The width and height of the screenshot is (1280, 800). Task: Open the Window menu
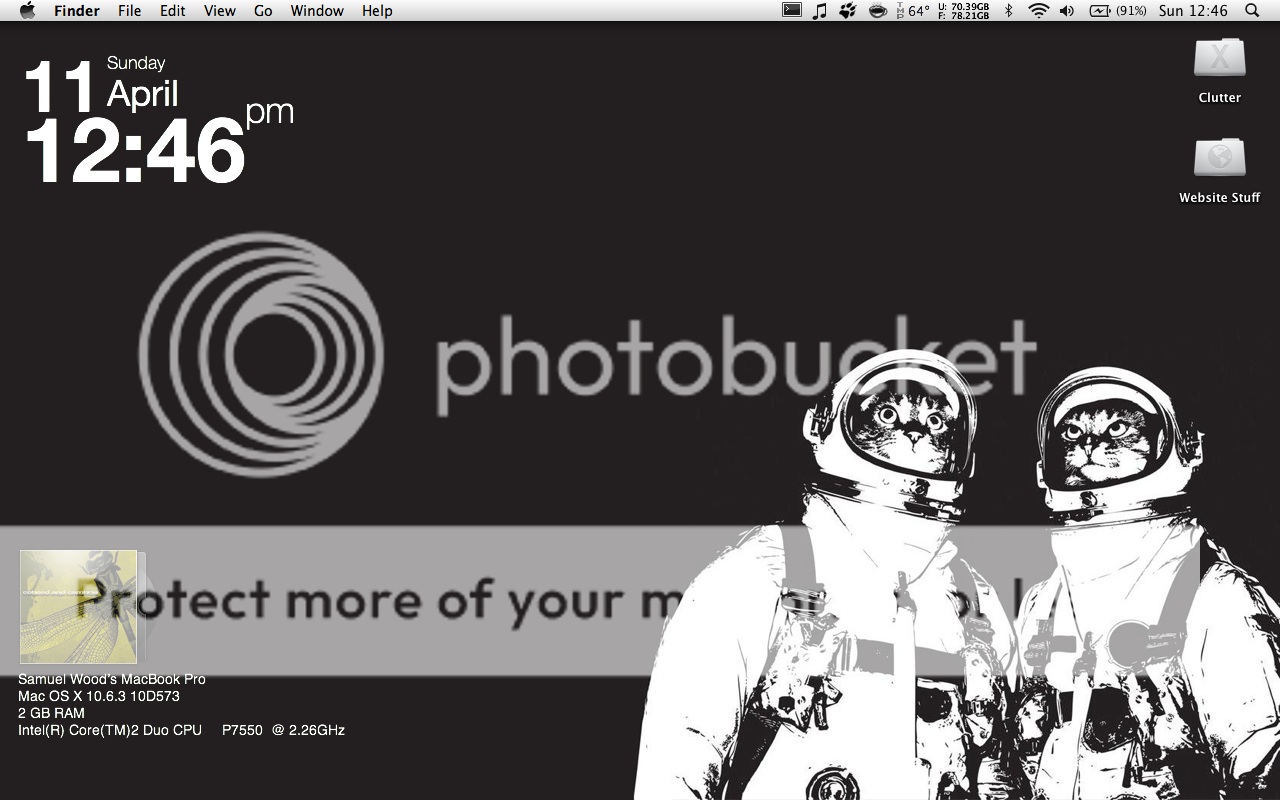[317, 11]
